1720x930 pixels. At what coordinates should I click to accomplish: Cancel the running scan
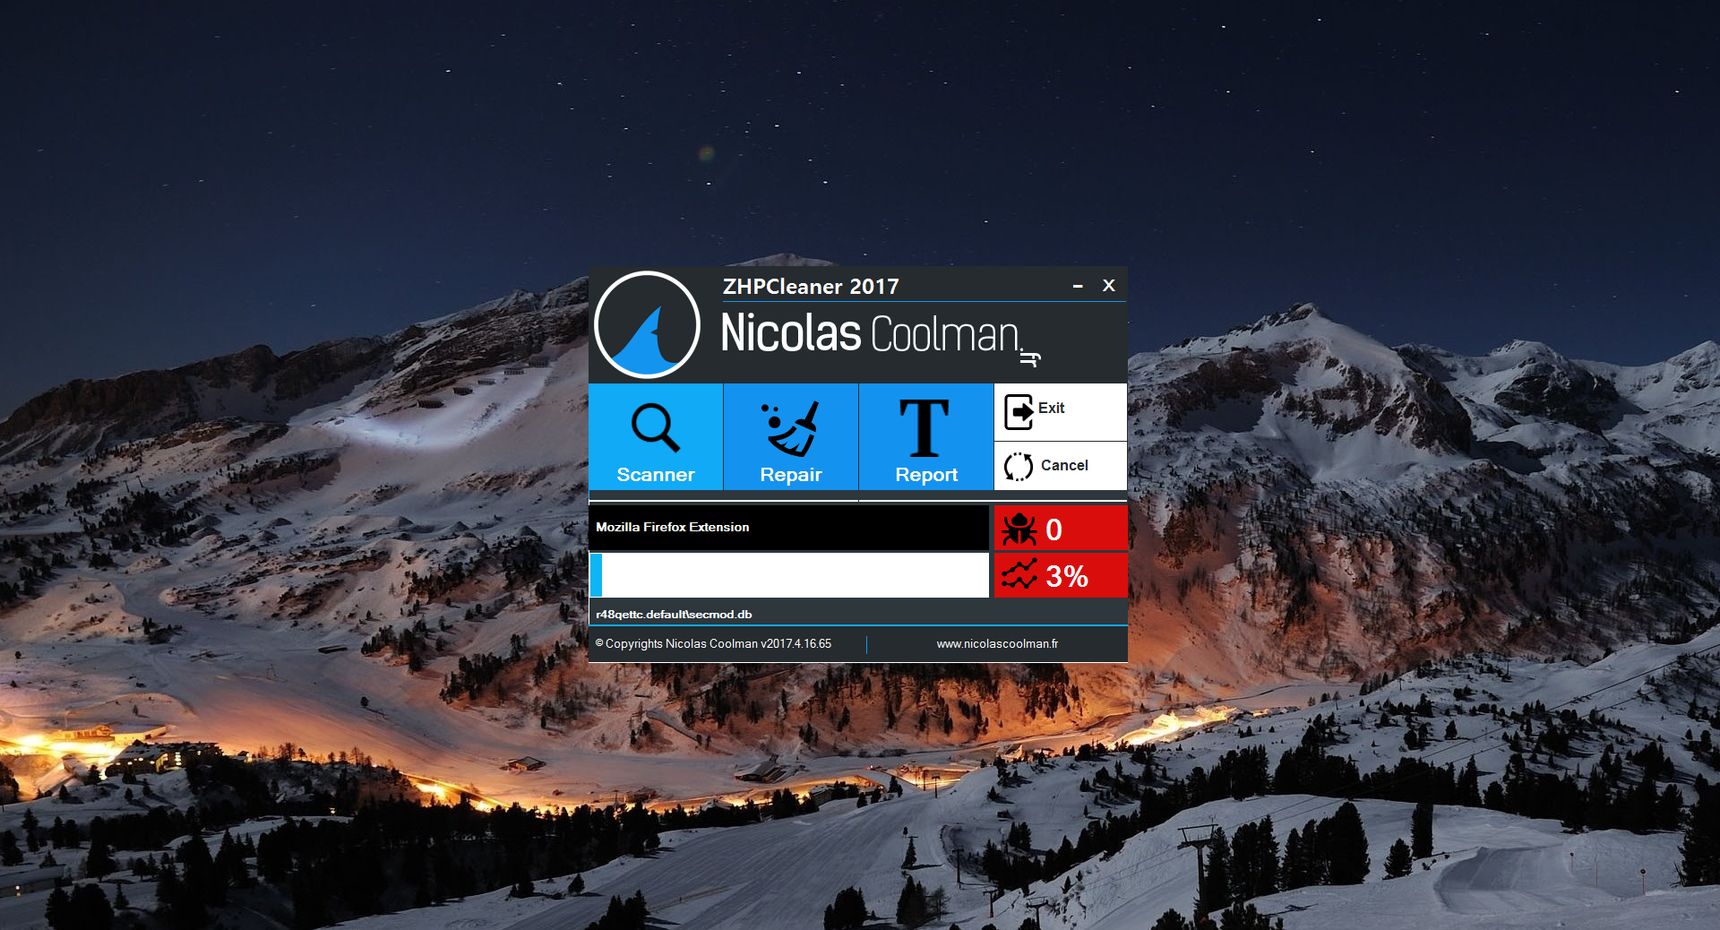tap(1060, 466)
